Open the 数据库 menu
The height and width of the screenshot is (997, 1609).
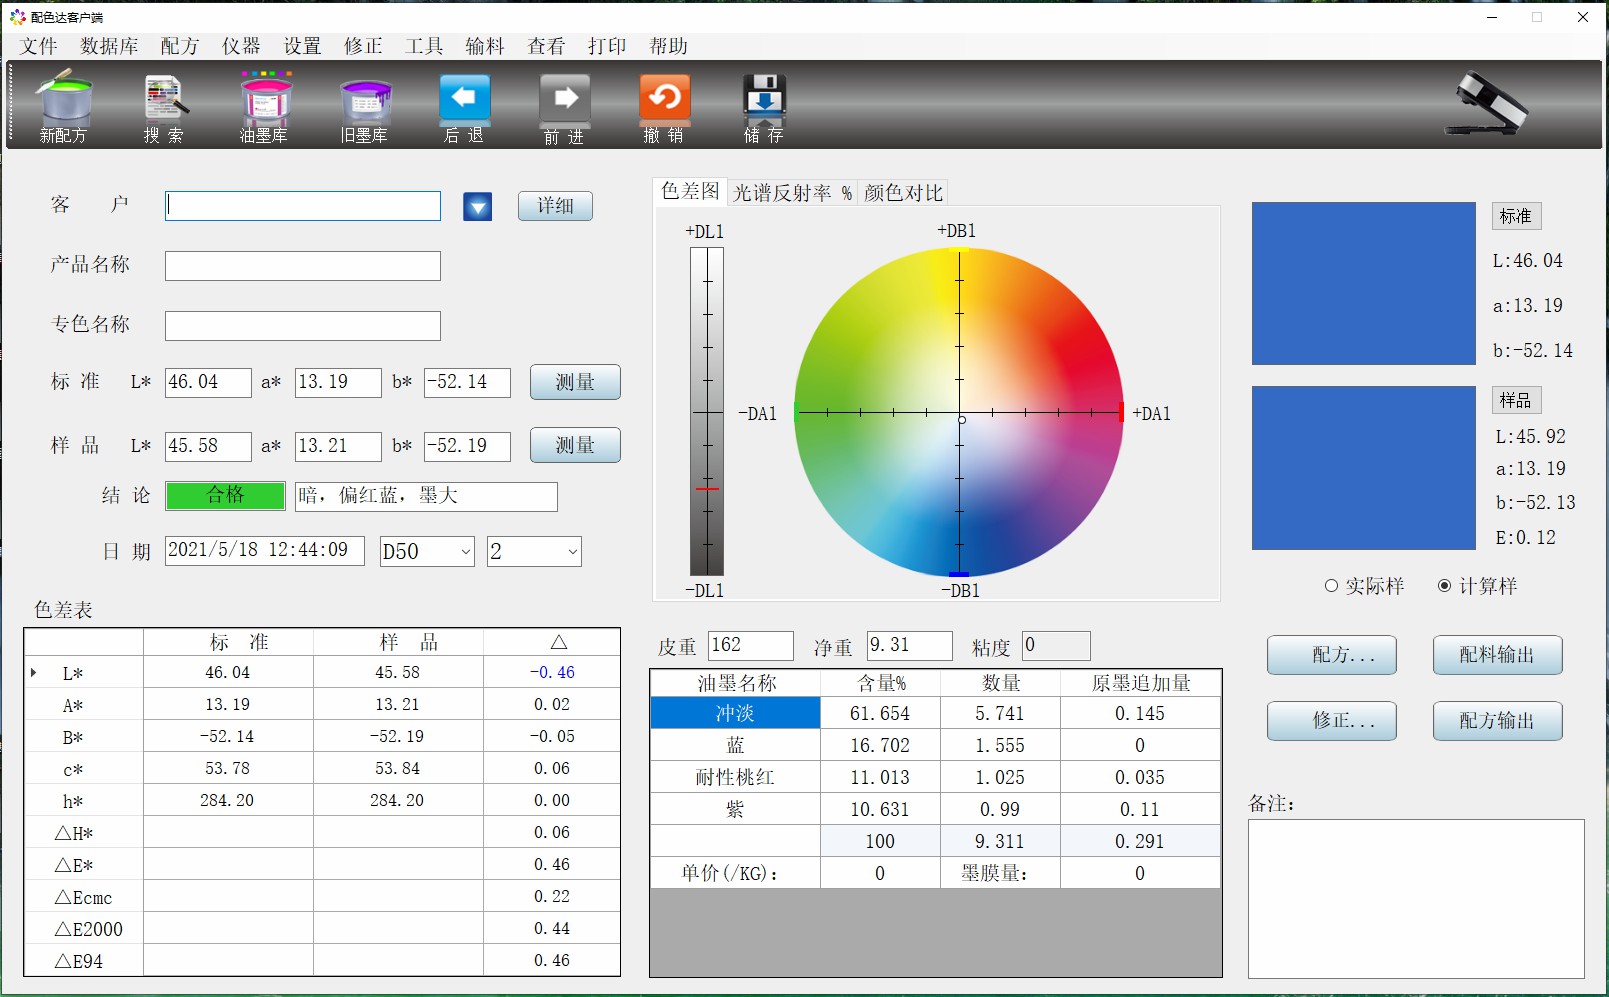(x=109, y=46)
